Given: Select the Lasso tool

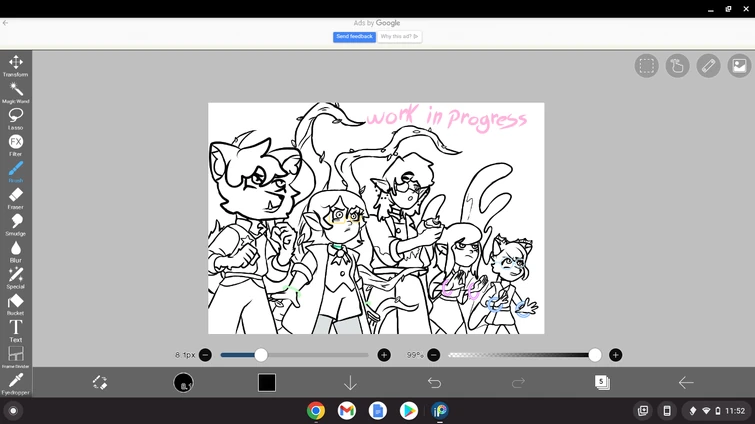Looking at the screenshot, I should [x=15, y=119].
